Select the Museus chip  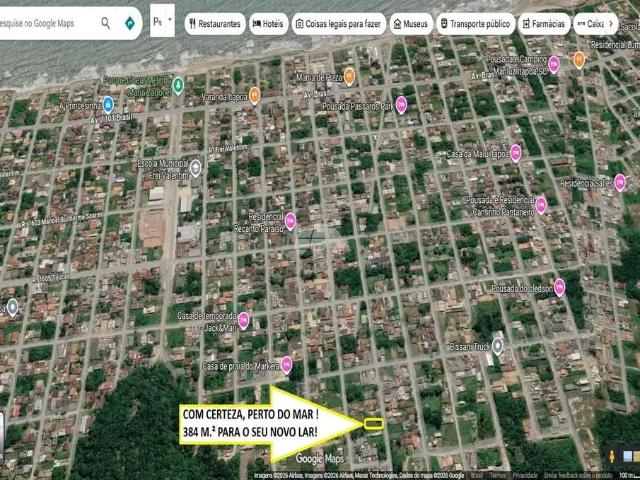[411, 24]
